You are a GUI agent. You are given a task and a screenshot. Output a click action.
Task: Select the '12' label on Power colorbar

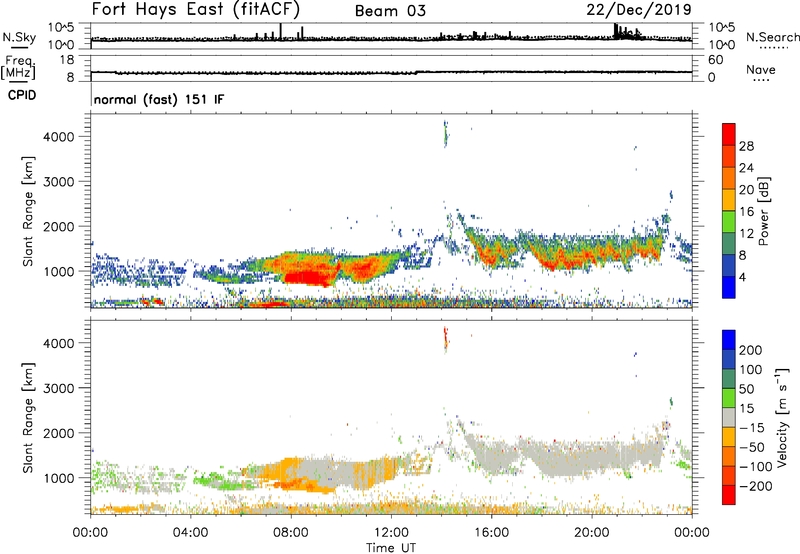(746, 234)
